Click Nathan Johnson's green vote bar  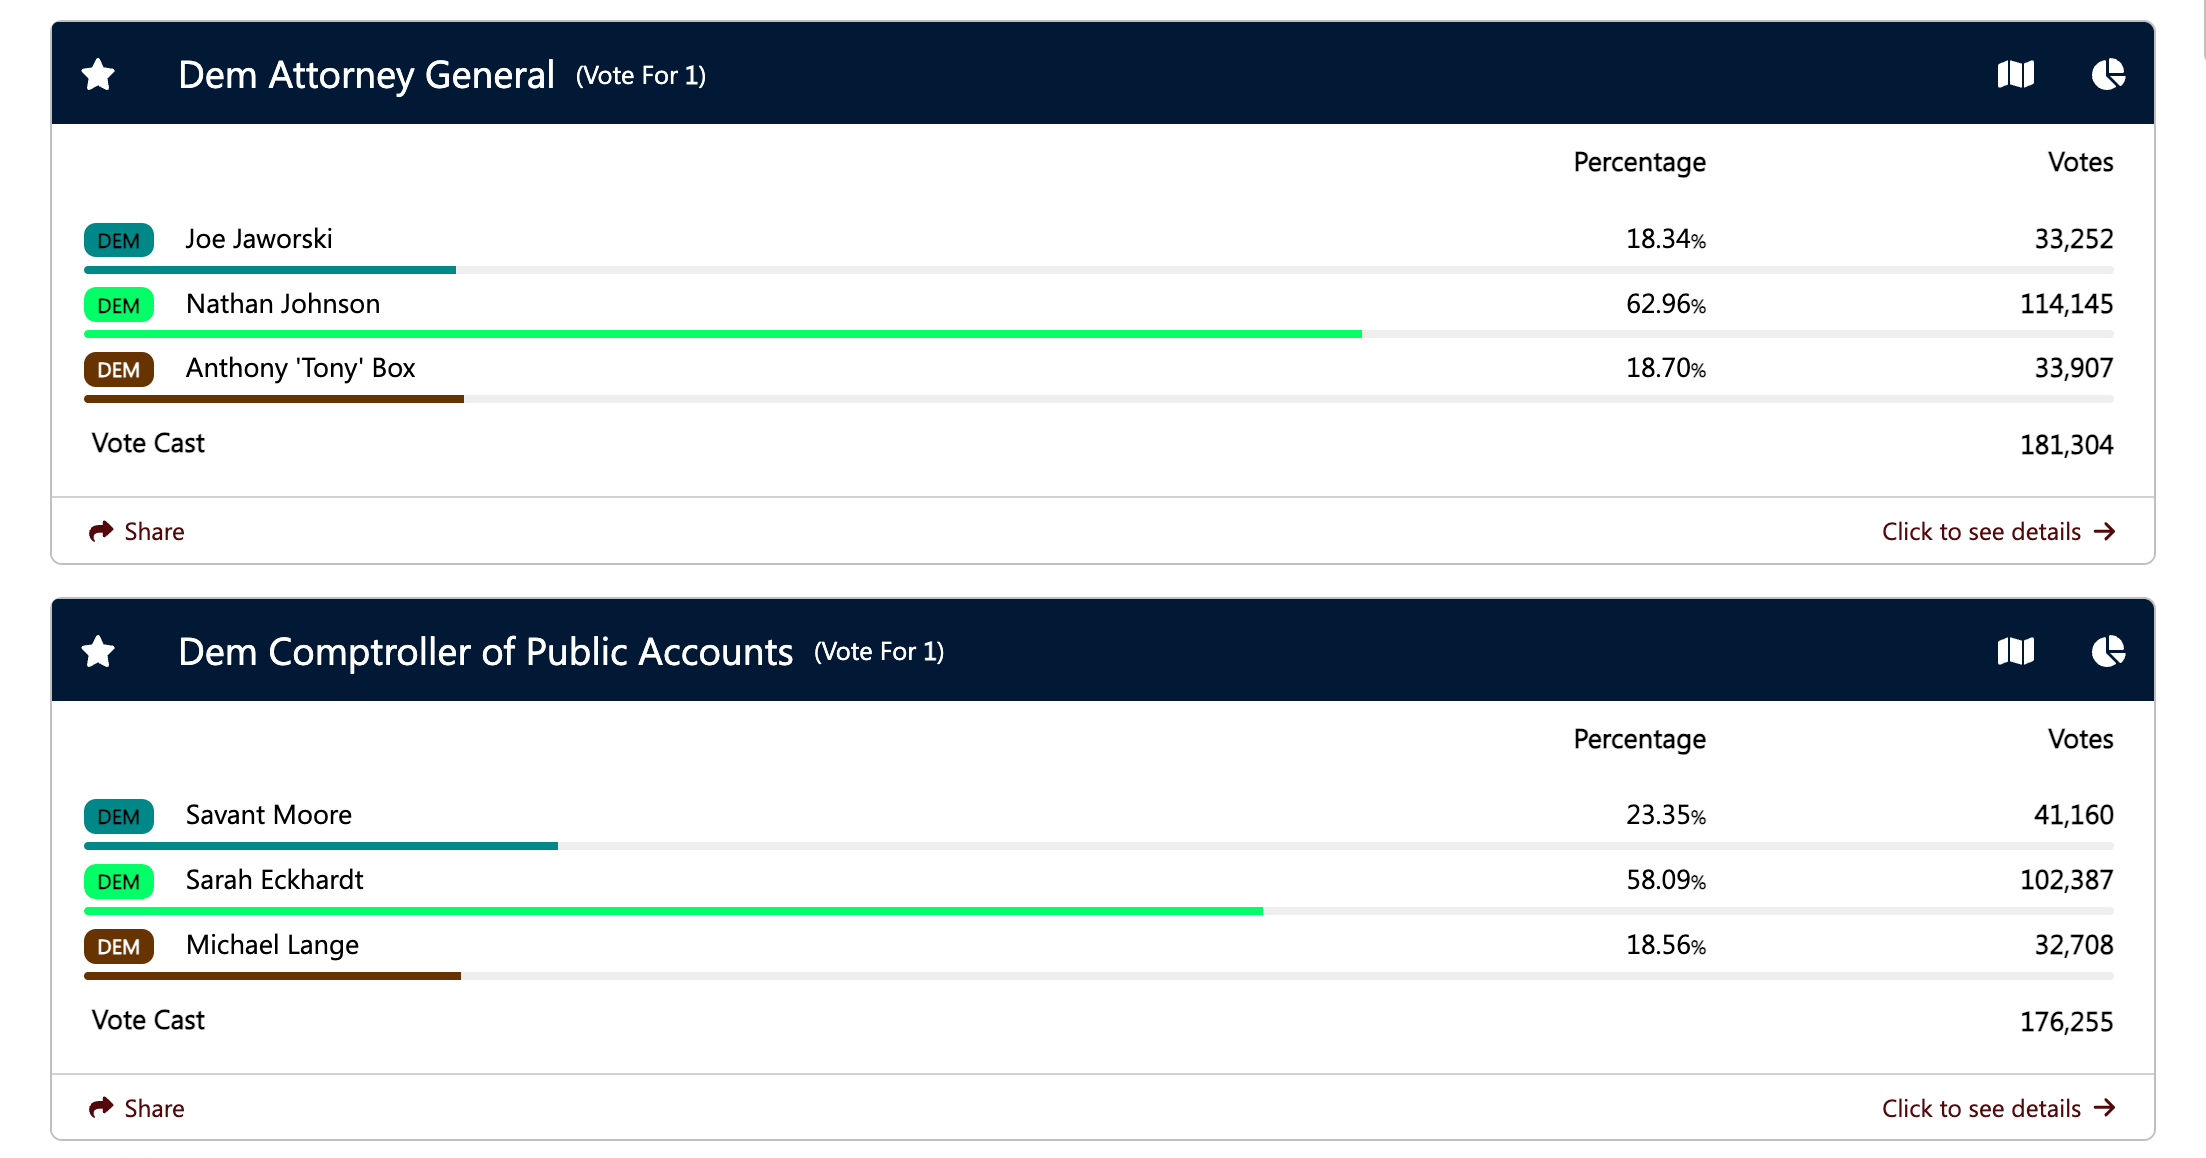click(722, 334)
